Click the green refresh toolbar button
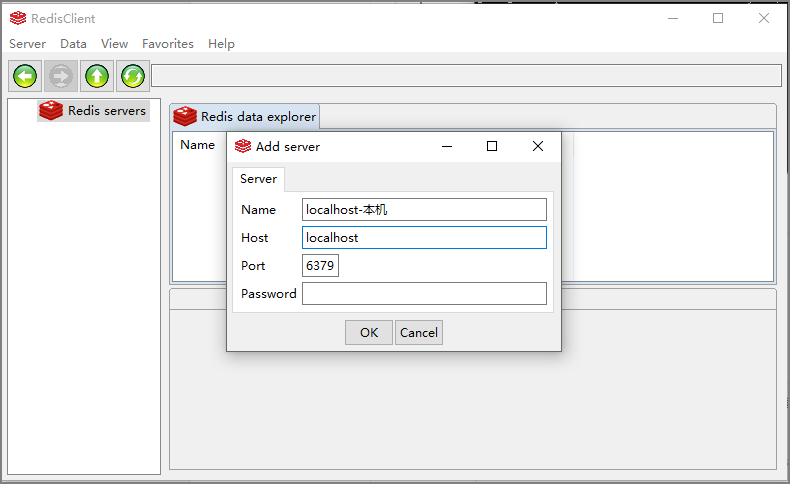The height and width of the screenshot is (484, 790). click(133, 76)
